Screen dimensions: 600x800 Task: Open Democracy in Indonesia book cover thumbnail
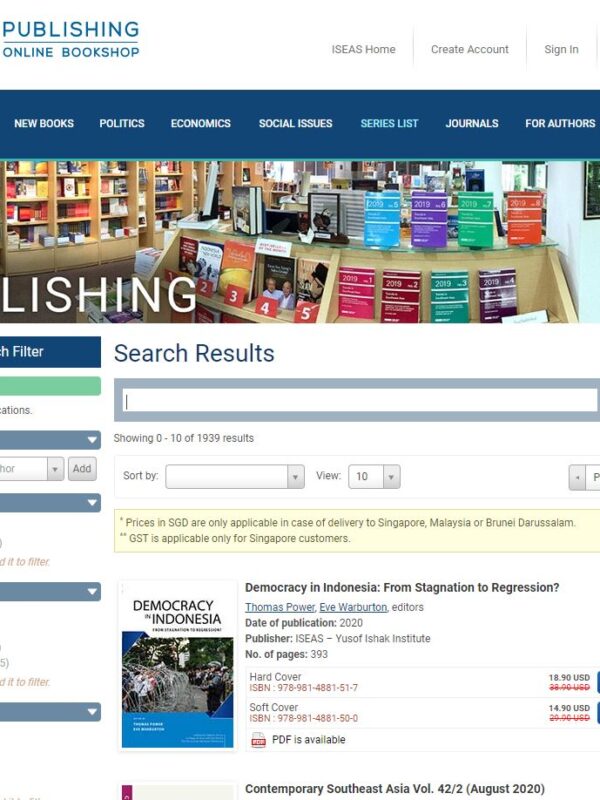pyautogui.click(x=178, y=666)
